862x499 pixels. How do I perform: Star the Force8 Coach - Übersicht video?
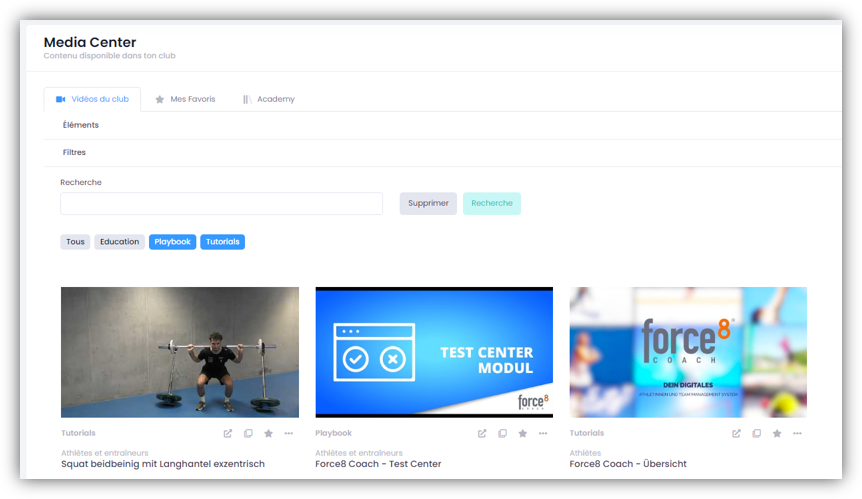[776, 433]
